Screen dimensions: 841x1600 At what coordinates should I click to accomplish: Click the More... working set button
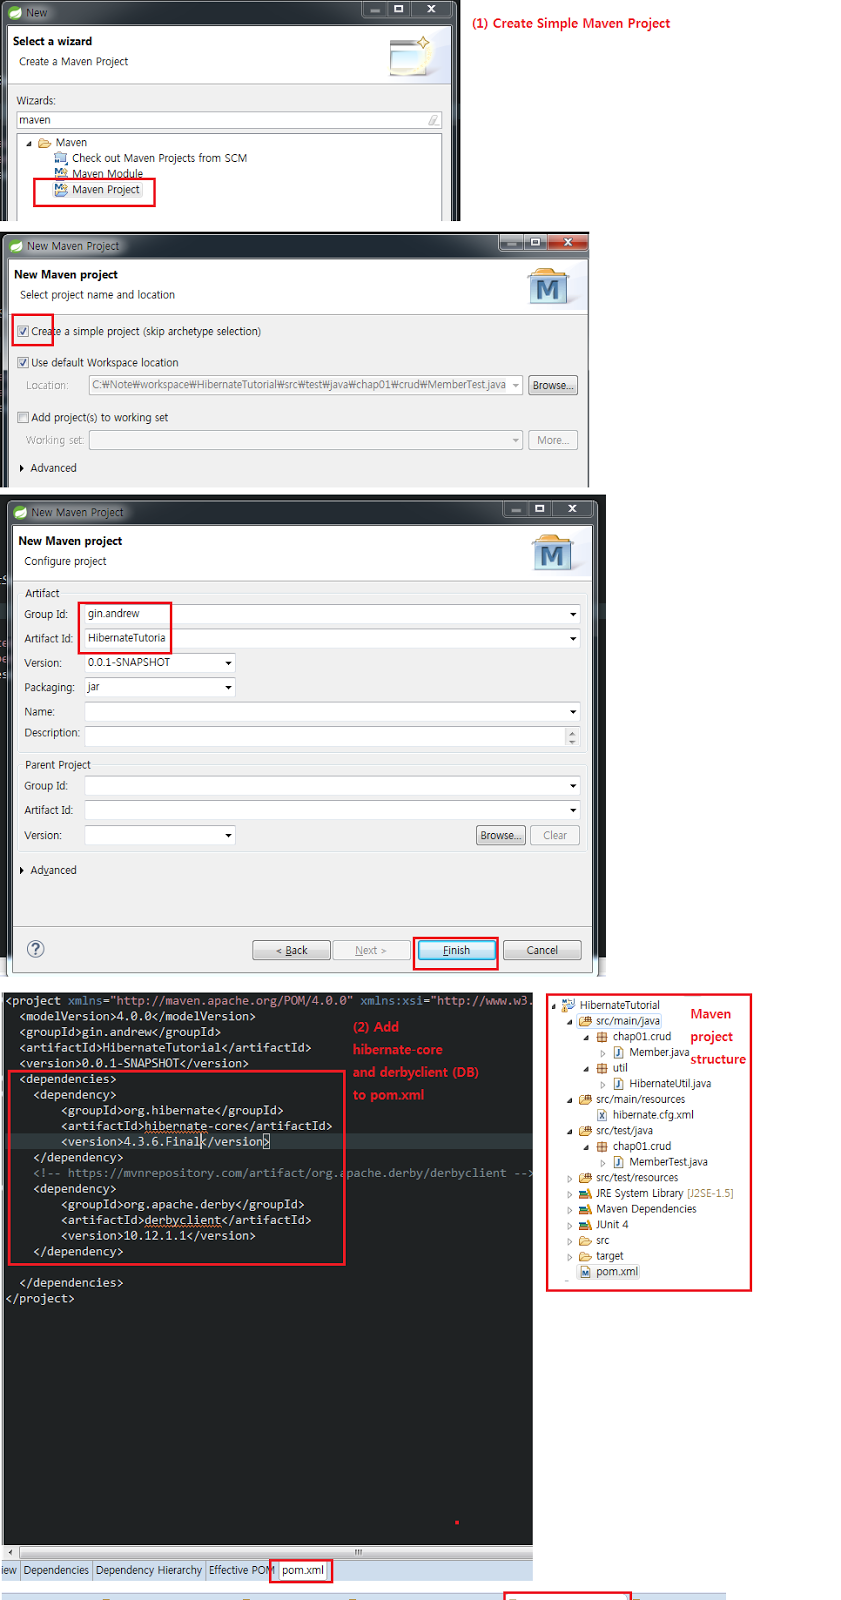(x=553, y=440)
